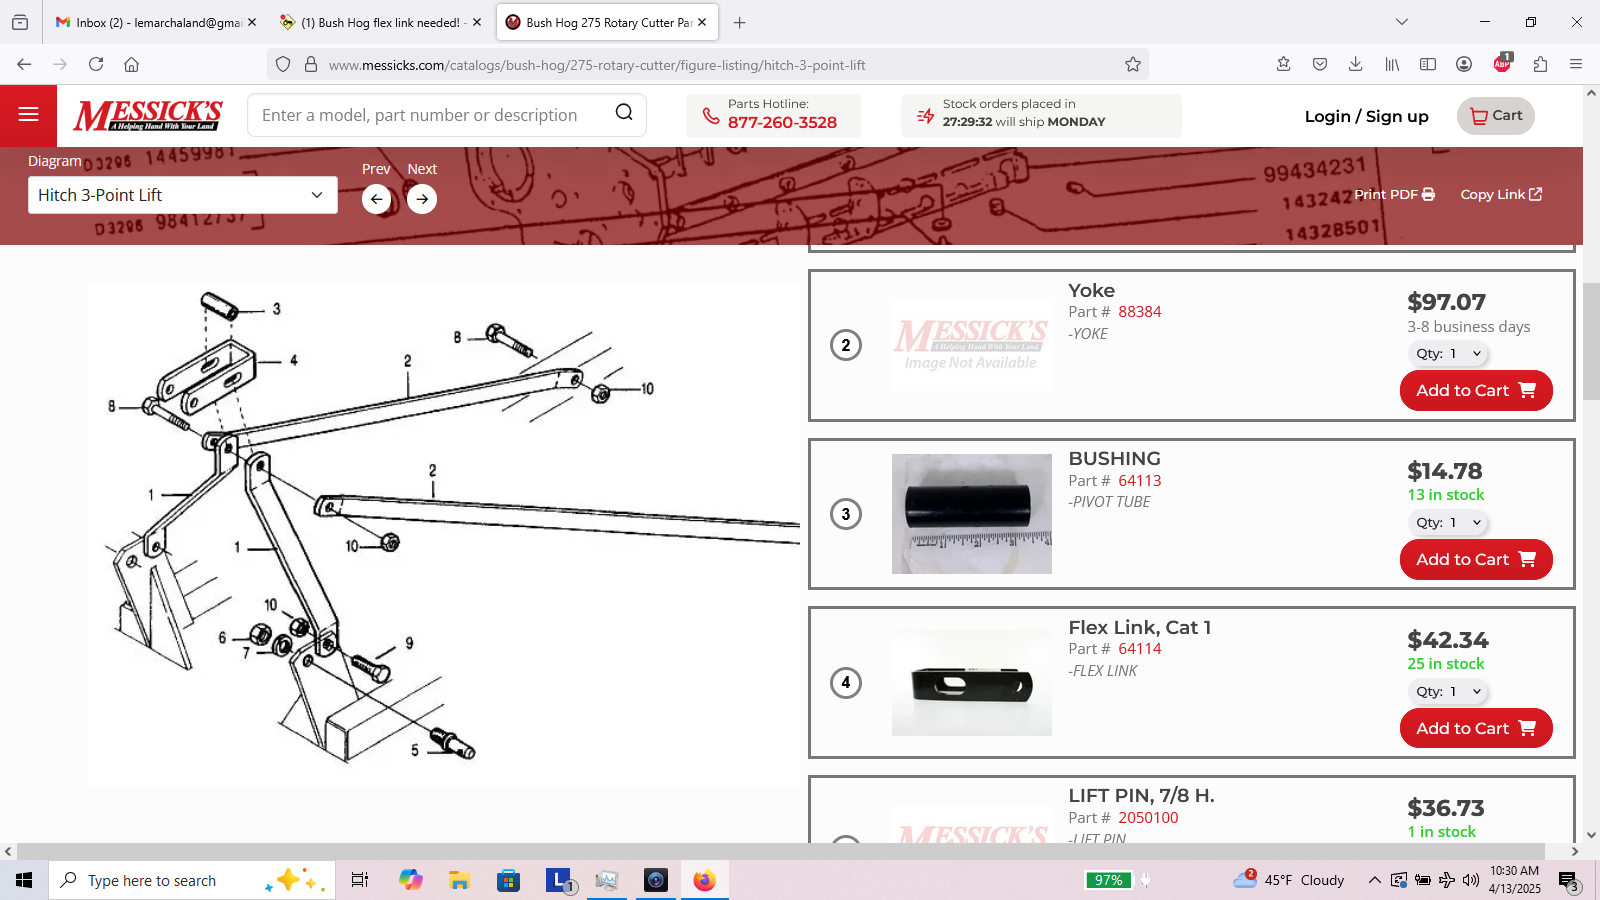Reload the current page
Viewport: 1600px width, 900px height.
96,64
